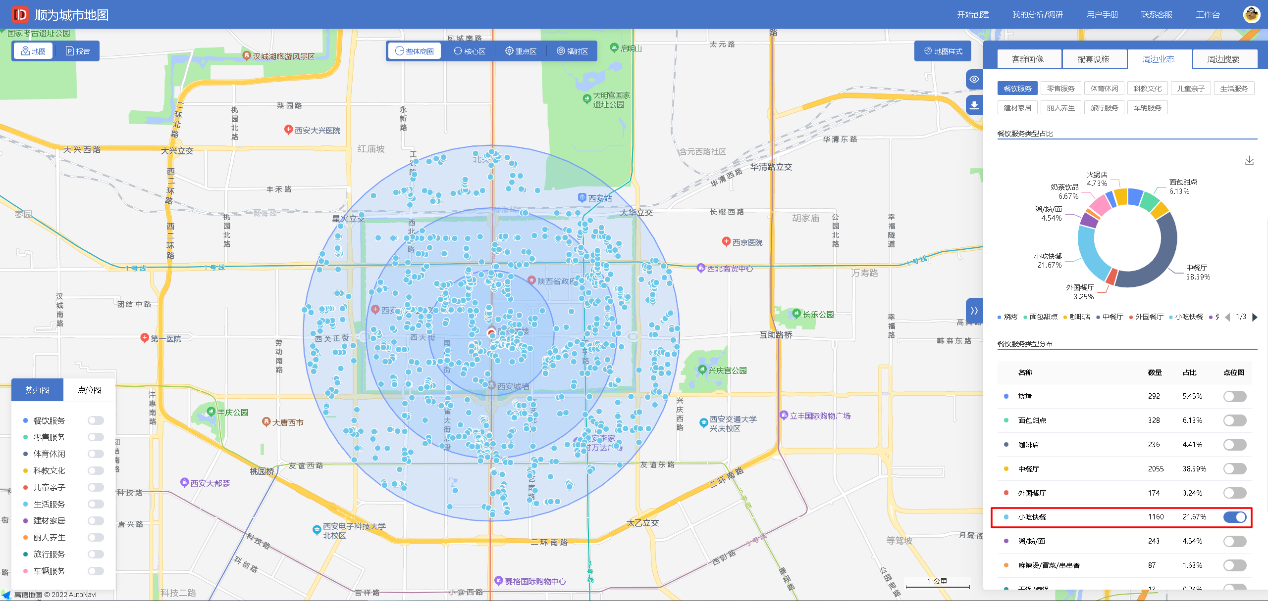Enable 面包甜点 point map toggle
Image resolution: width=1268 pixels, height=601 pixels.
pyautogui.click(x=1235, y=420)
